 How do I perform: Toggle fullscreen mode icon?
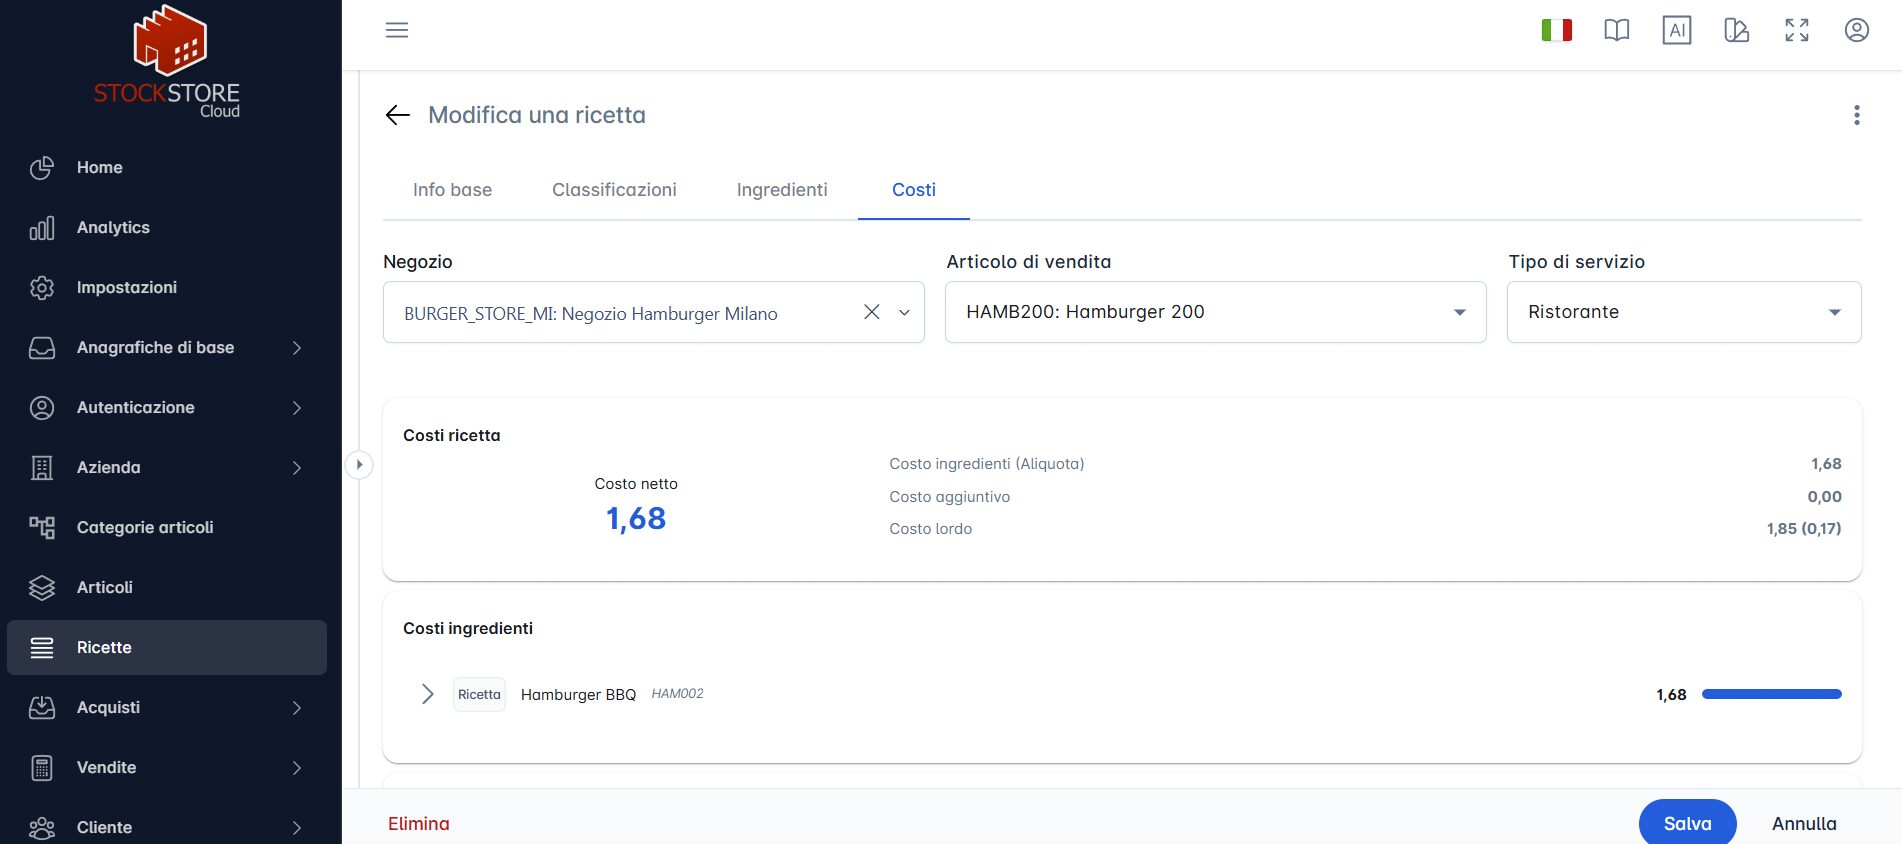(1797, 30)
